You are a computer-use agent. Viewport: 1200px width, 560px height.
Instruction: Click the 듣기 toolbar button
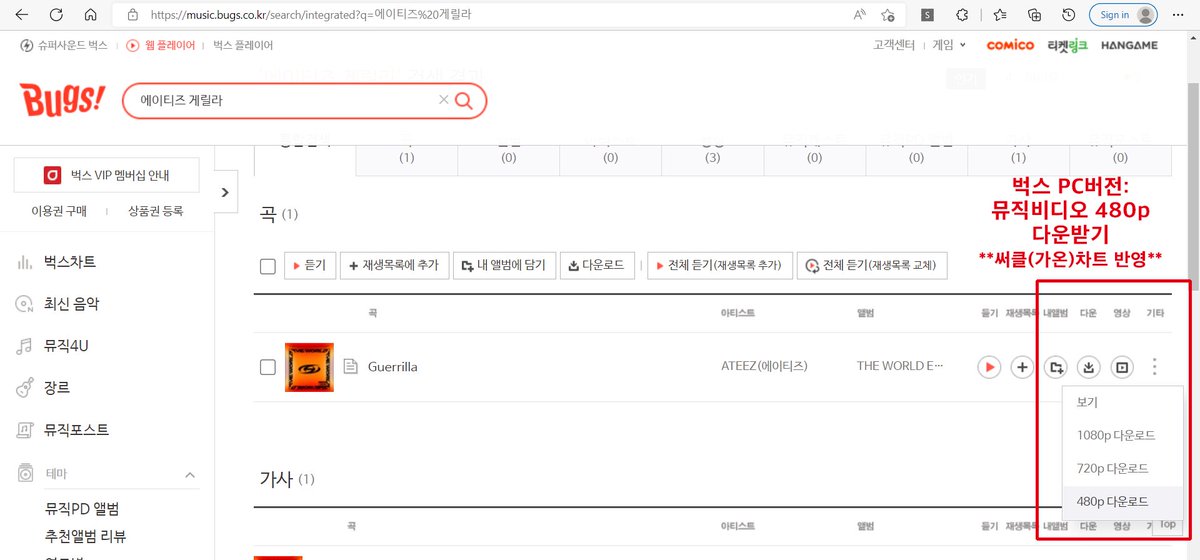[x=310, y=266]
